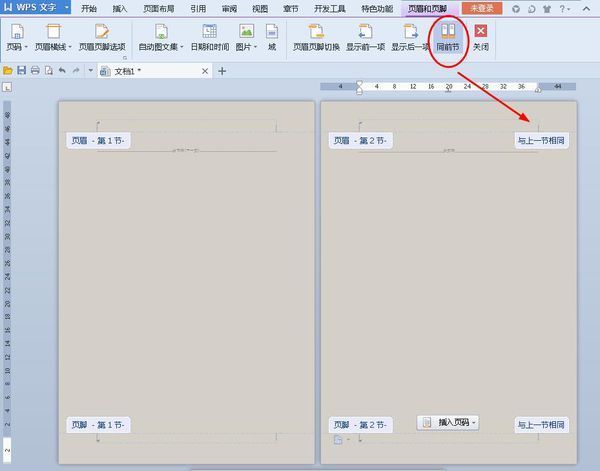
Task: Click the skin shirt icon in title bar
Action: click(547, 9)
